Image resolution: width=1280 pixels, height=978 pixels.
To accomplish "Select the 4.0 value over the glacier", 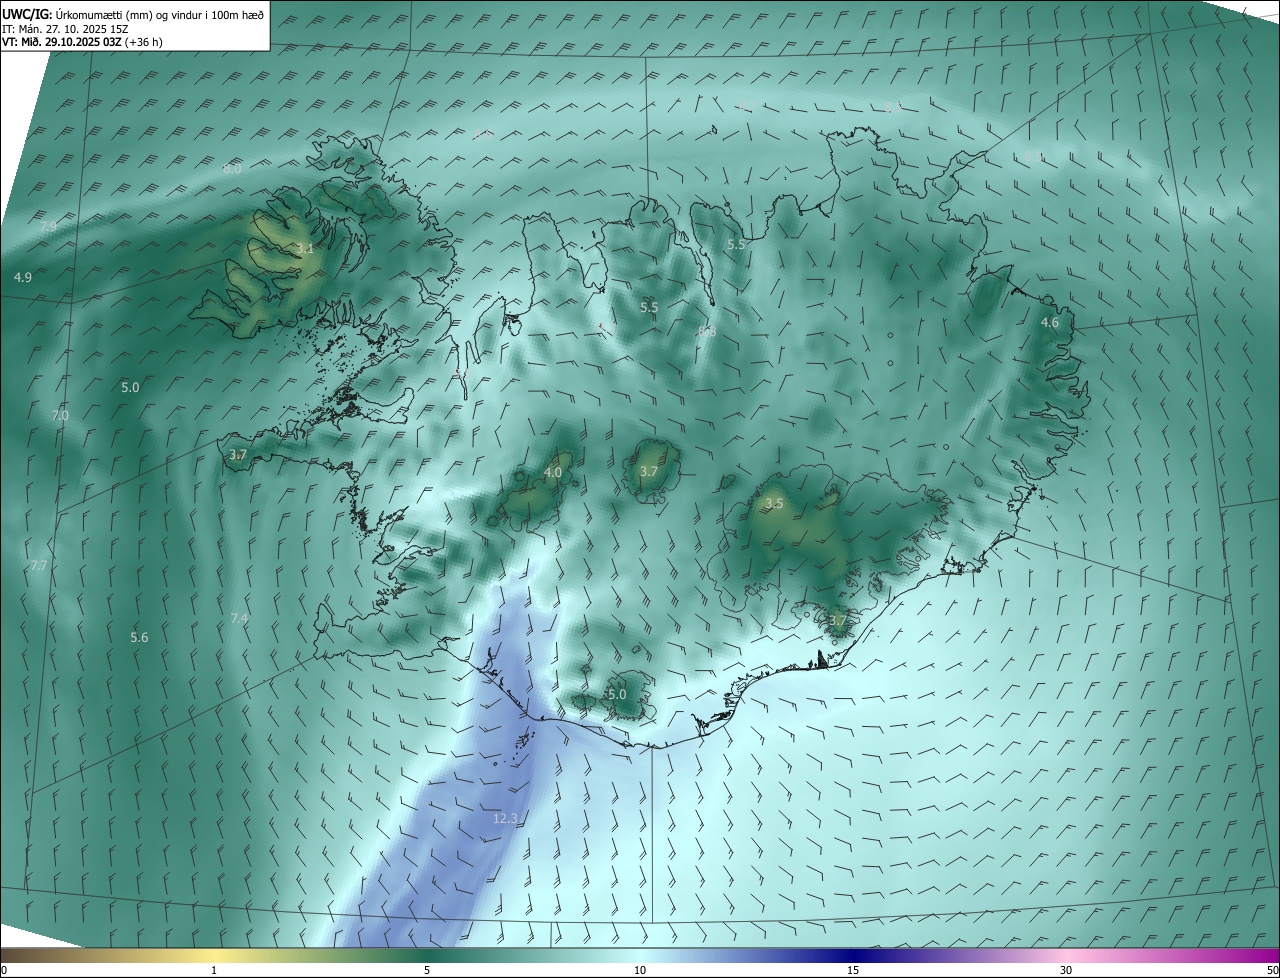I will click(553, 471).
